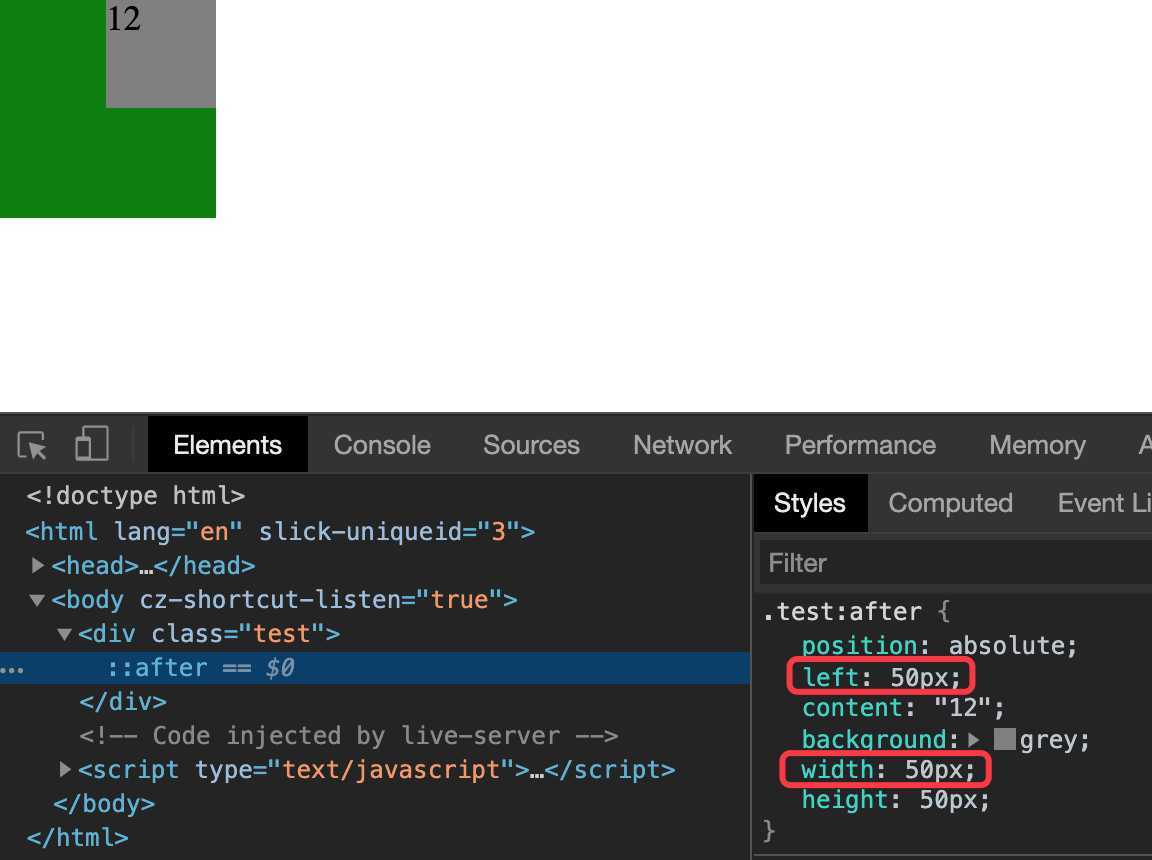The height and width of the screenshot is (860, 1152).
Task: Open the grey color swatch picker
Action: point(1004,739)
